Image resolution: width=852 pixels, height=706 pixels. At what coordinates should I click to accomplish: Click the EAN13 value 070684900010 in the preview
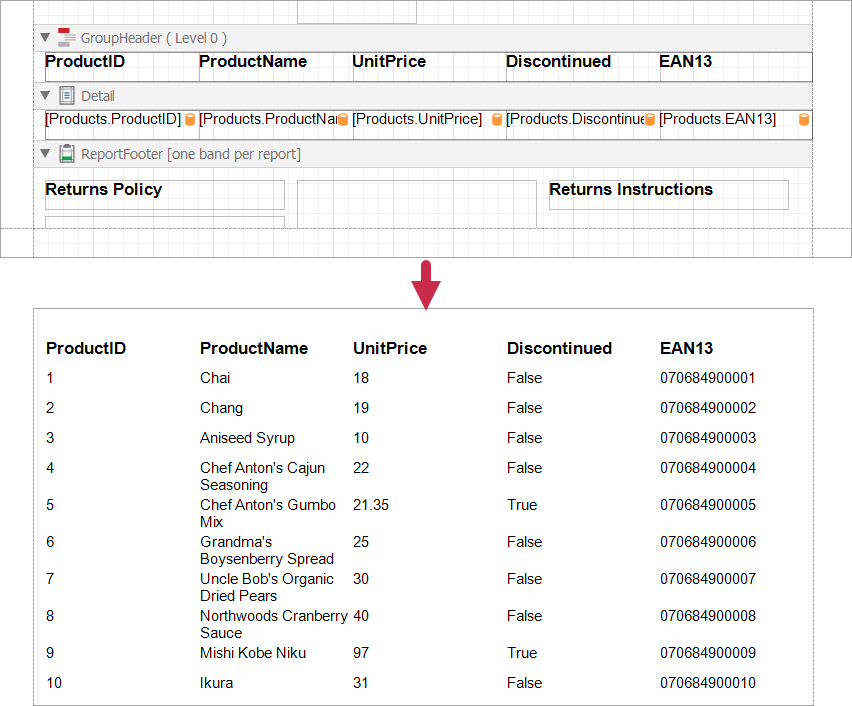click(708, 683)
